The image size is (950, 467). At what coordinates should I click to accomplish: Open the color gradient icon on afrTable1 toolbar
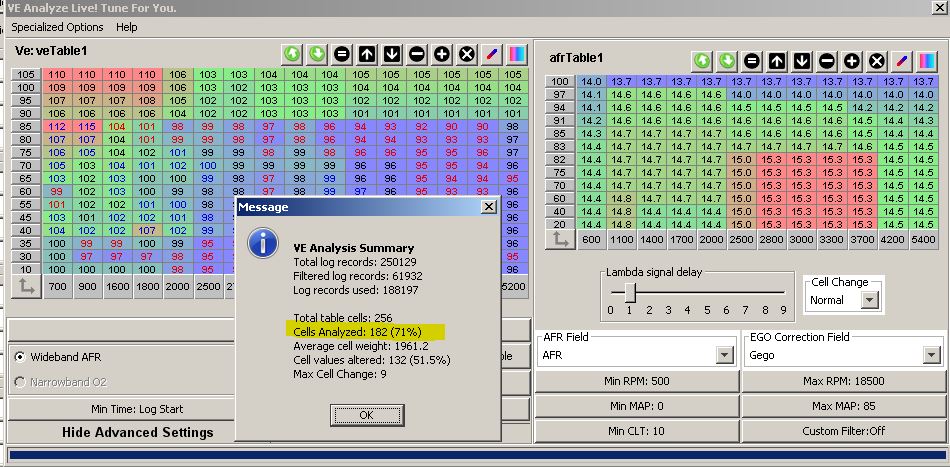927,60
